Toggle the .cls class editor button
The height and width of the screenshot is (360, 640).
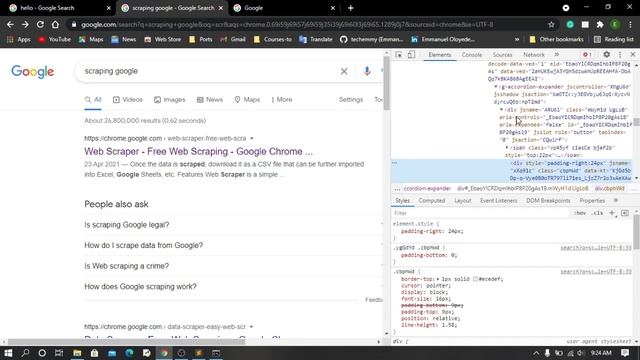click(597, 213)
